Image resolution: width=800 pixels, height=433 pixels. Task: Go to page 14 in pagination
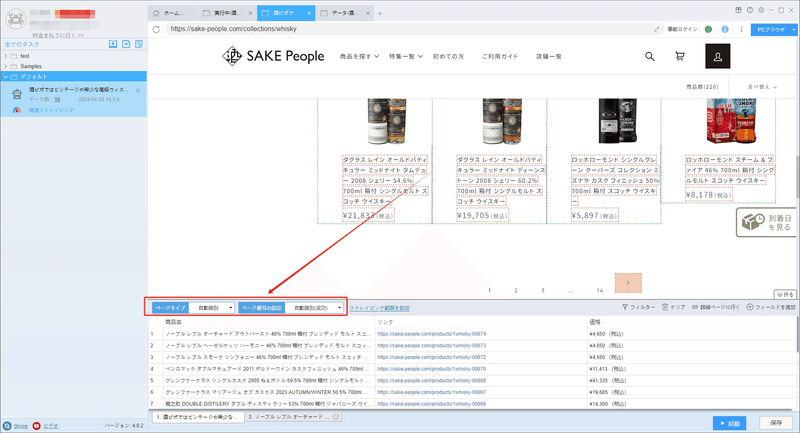point(600,290)
